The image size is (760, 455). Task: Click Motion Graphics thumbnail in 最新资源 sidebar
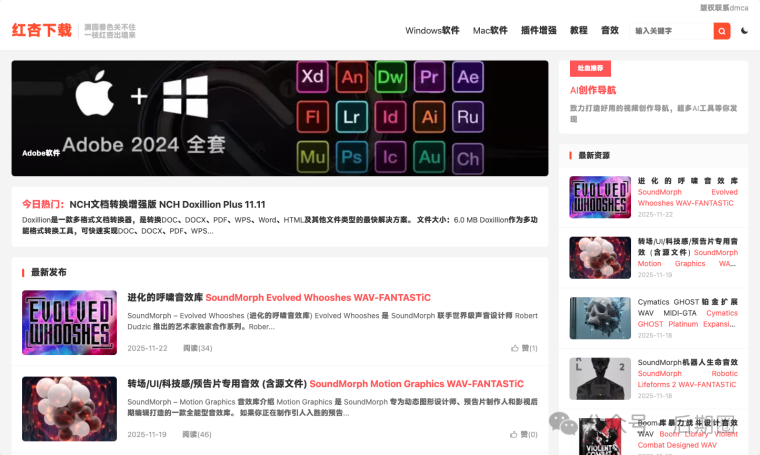pos(600,258)
